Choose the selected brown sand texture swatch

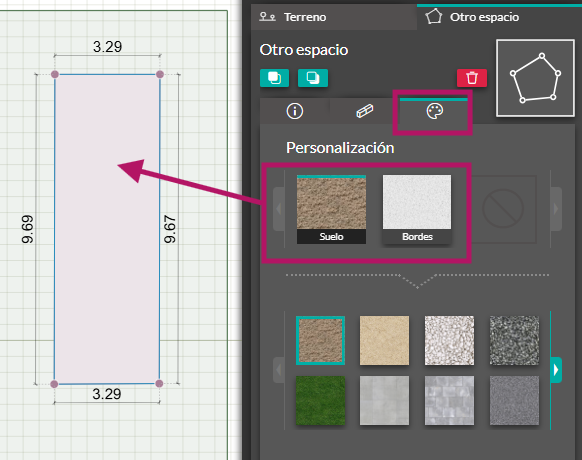pos(320,340)
